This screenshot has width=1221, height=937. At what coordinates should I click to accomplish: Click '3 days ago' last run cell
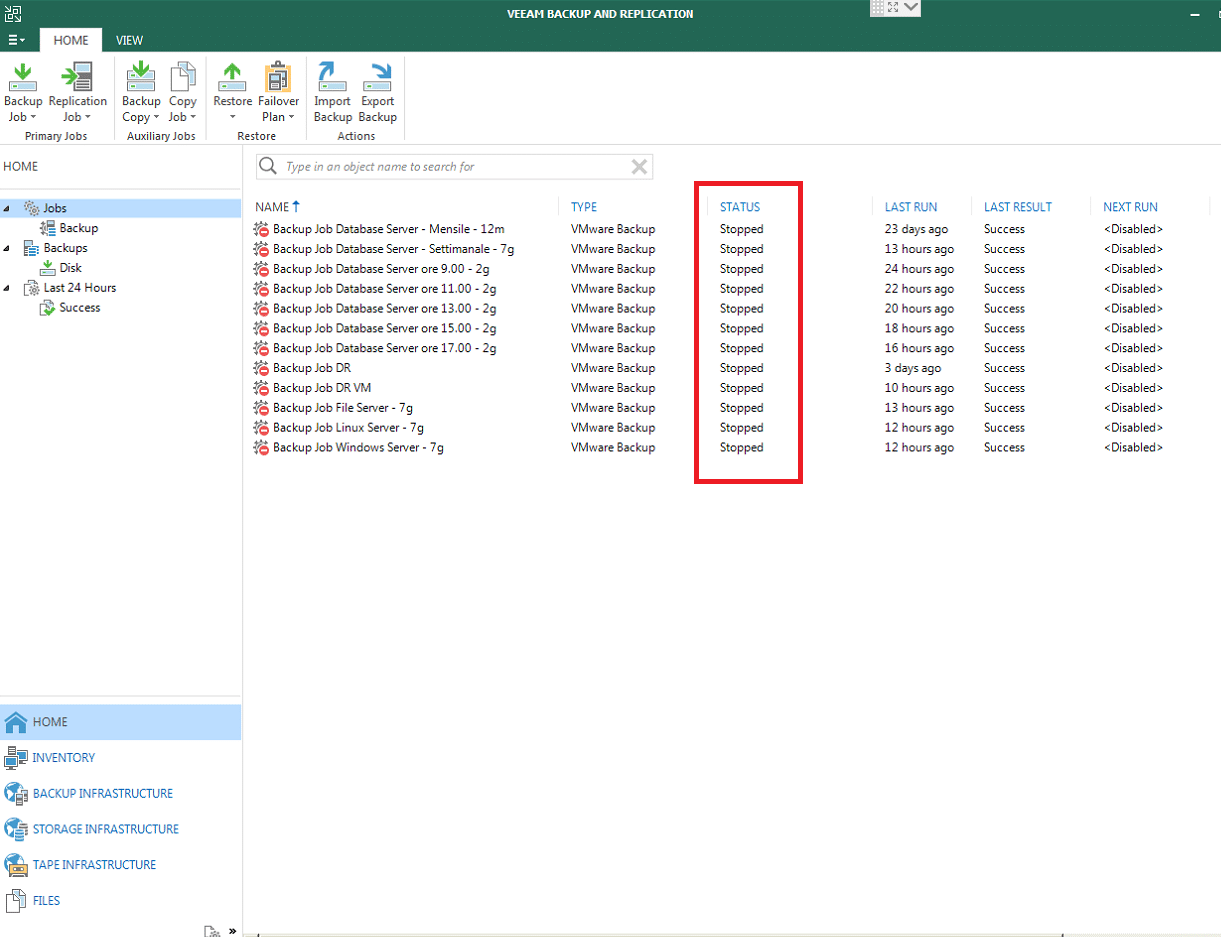click(912, 368)
